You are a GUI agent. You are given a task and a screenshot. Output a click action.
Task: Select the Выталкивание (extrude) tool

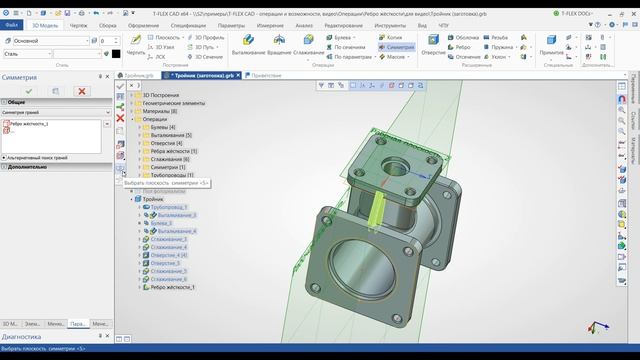[248, 44]
